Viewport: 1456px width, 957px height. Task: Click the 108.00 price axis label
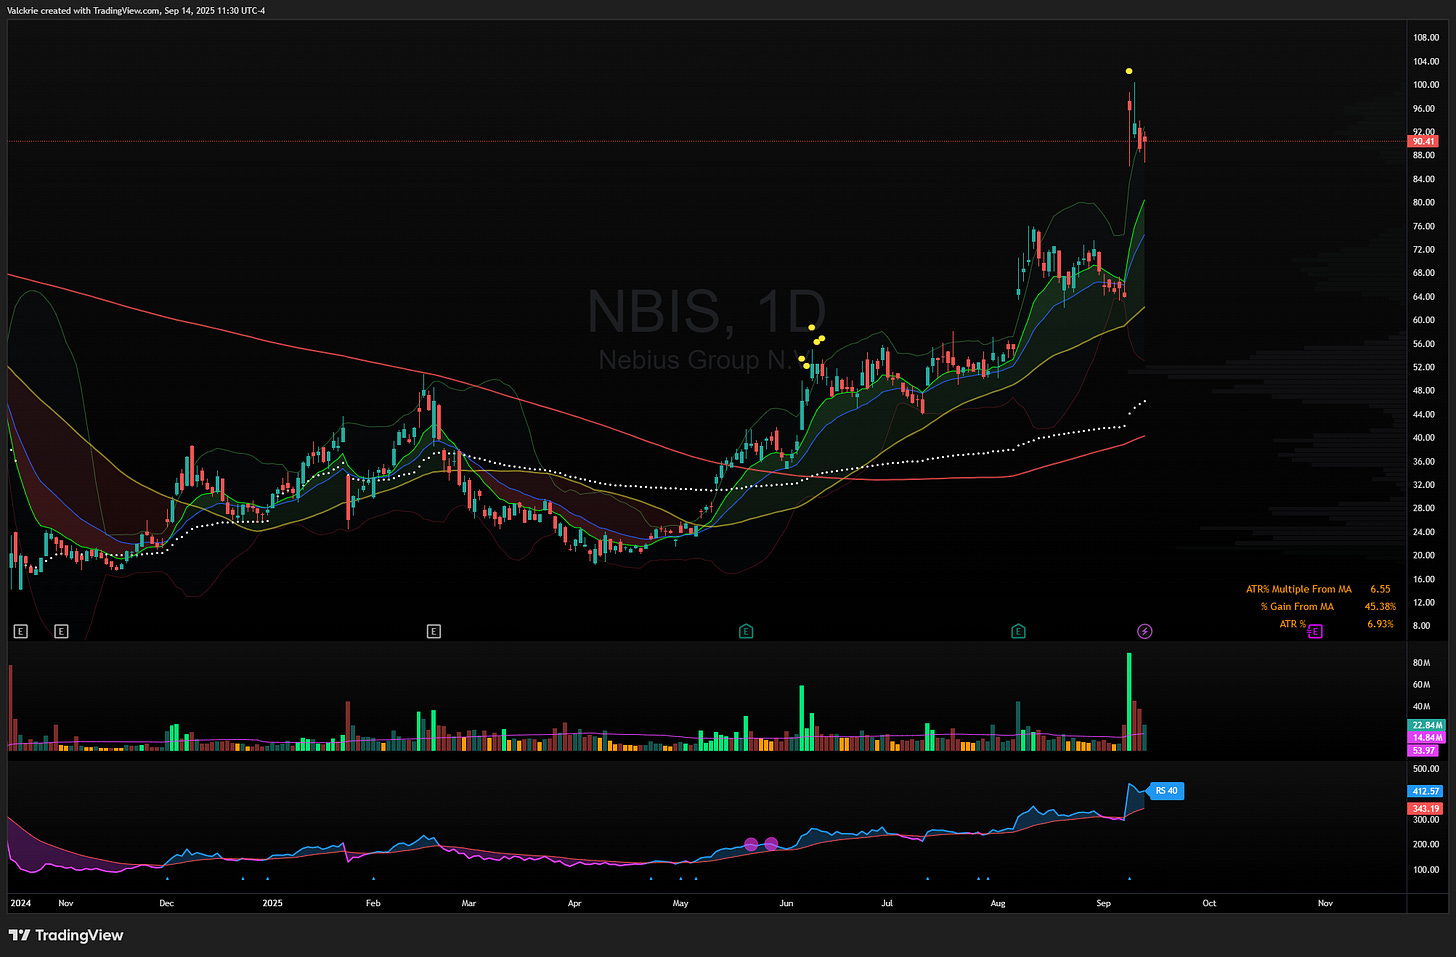point(1426,38)
